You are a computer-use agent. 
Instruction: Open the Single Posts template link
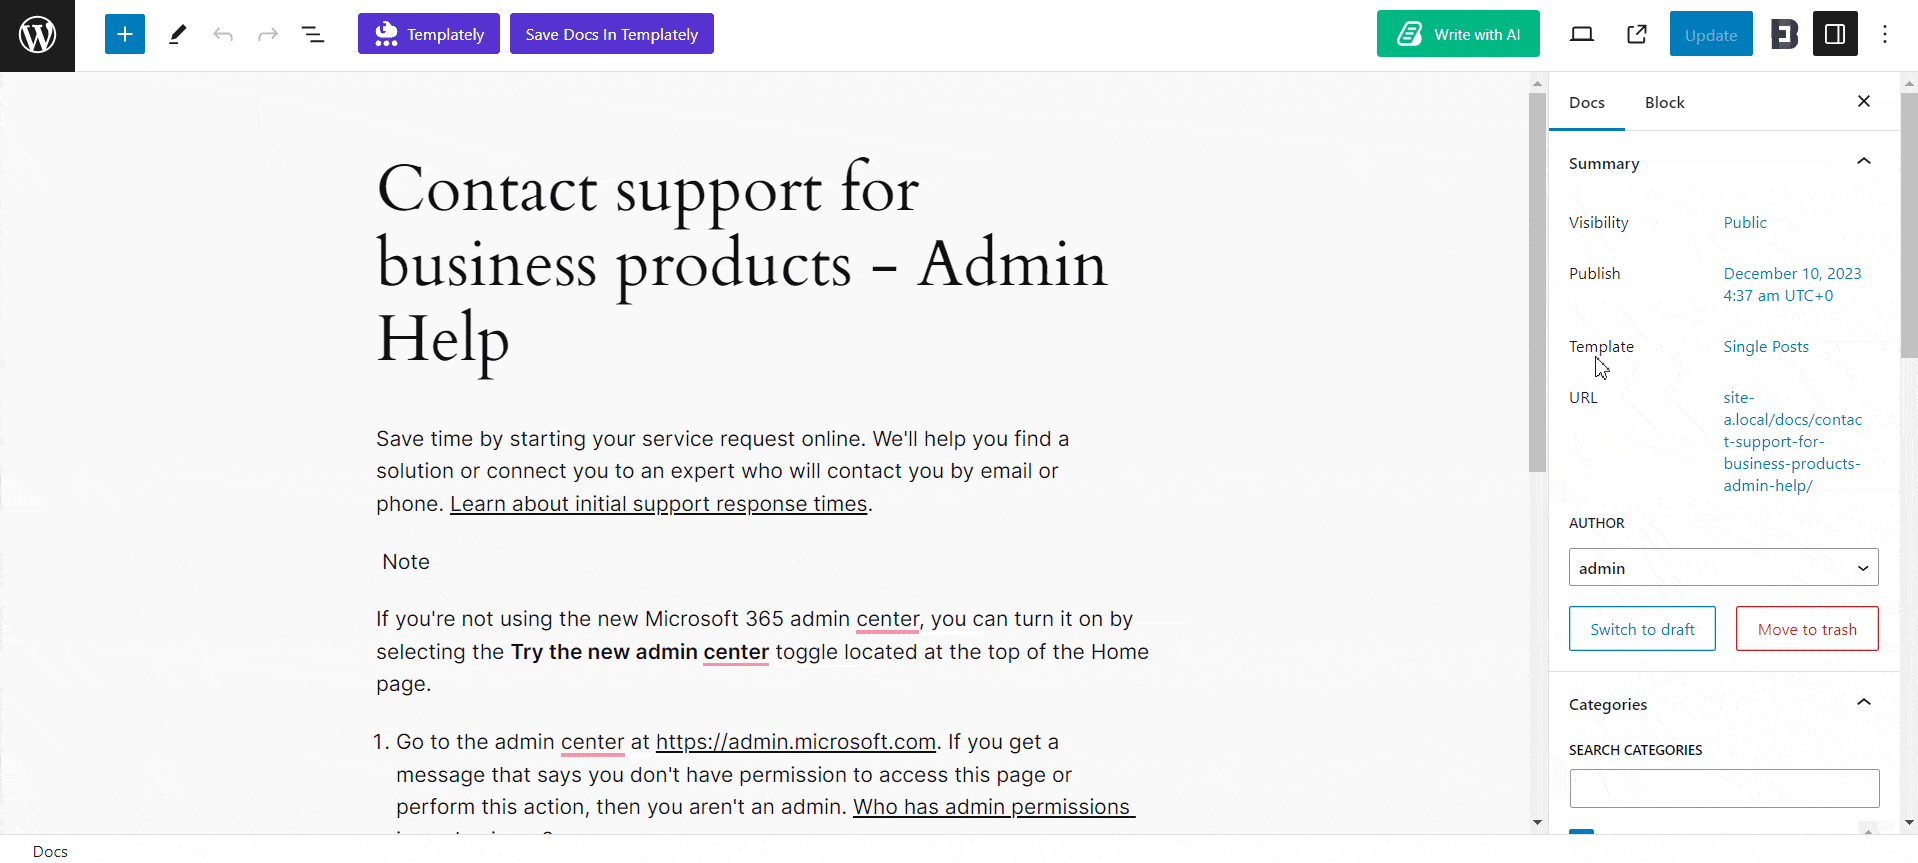[x=1765, y=346]
